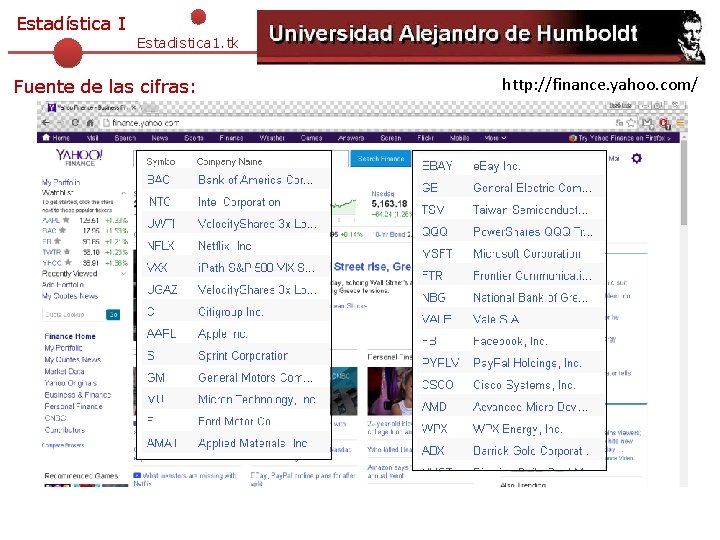720x540 pixels.
Task: Click the Search Finance button
Action: tap(381, 158)
